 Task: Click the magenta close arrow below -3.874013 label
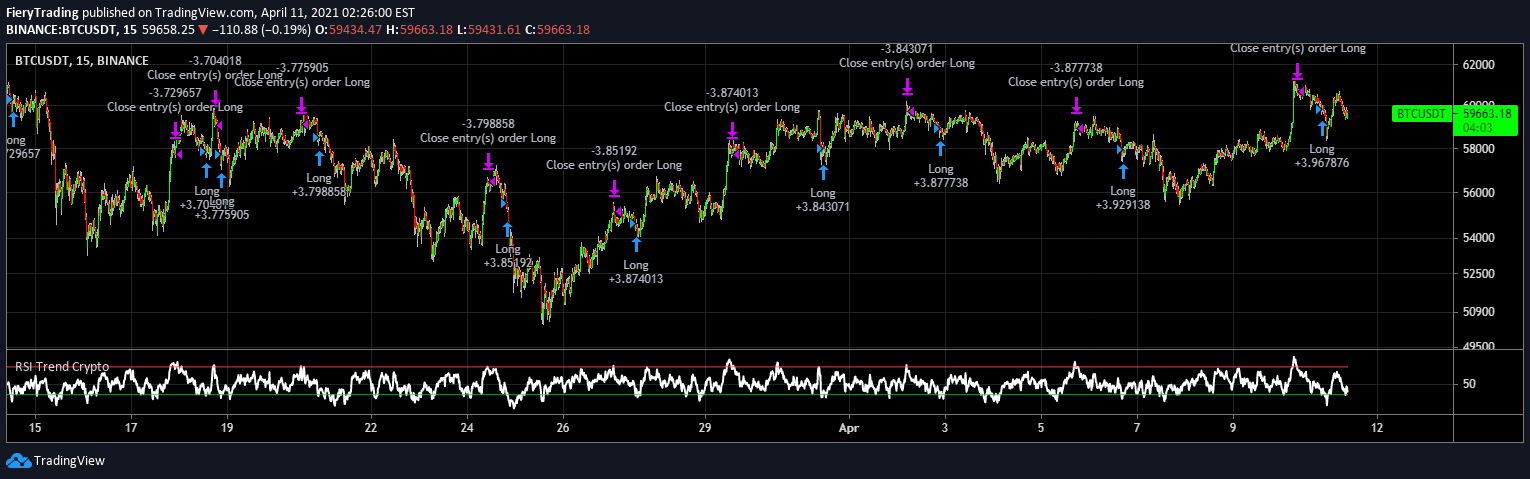[733, 130]
